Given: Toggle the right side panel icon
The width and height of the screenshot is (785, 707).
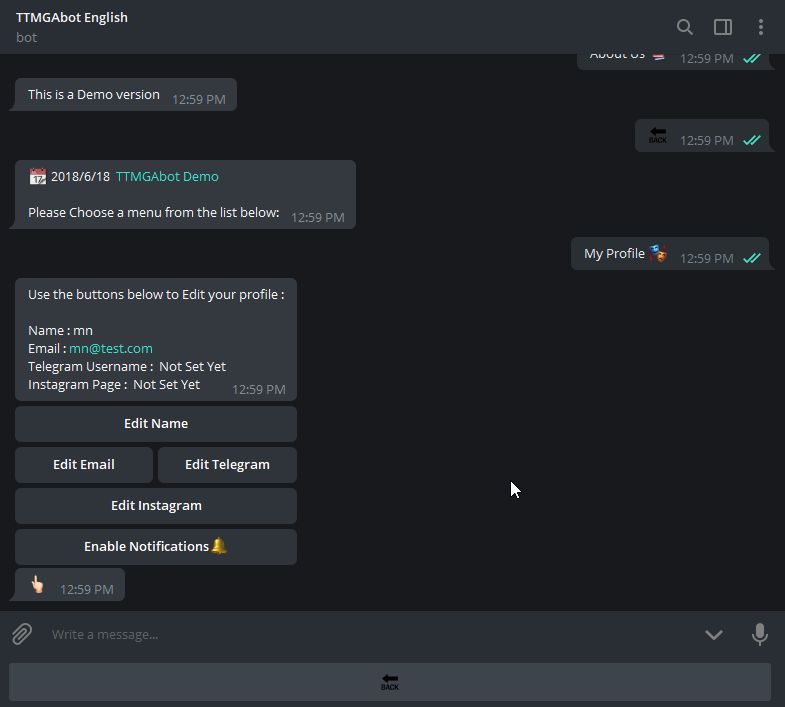Looking at the screenshot, I should pos(722,27).
